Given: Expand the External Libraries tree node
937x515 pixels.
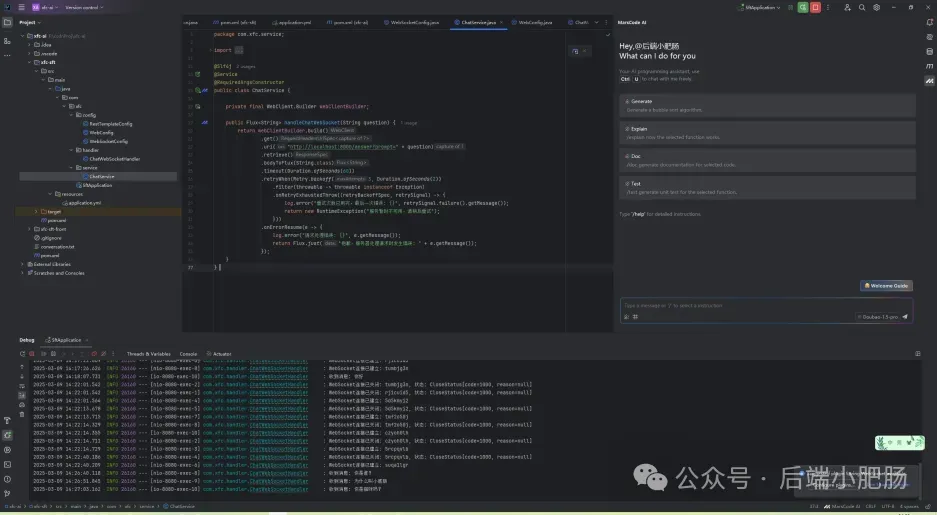Looking at the screenshot, I should (x=23, y=264).
